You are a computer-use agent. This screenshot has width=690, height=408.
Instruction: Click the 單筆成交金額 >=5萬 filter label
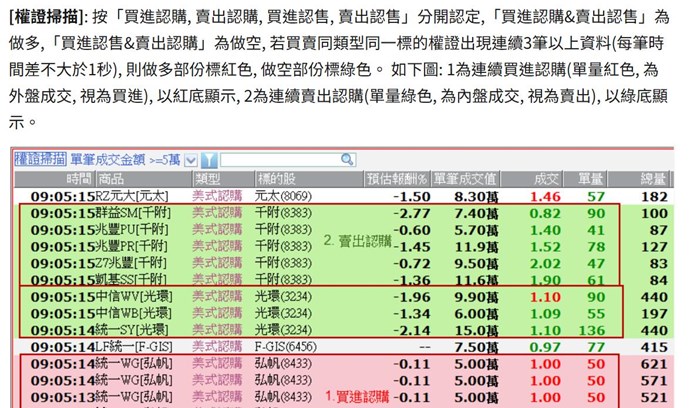coord(125,160)
